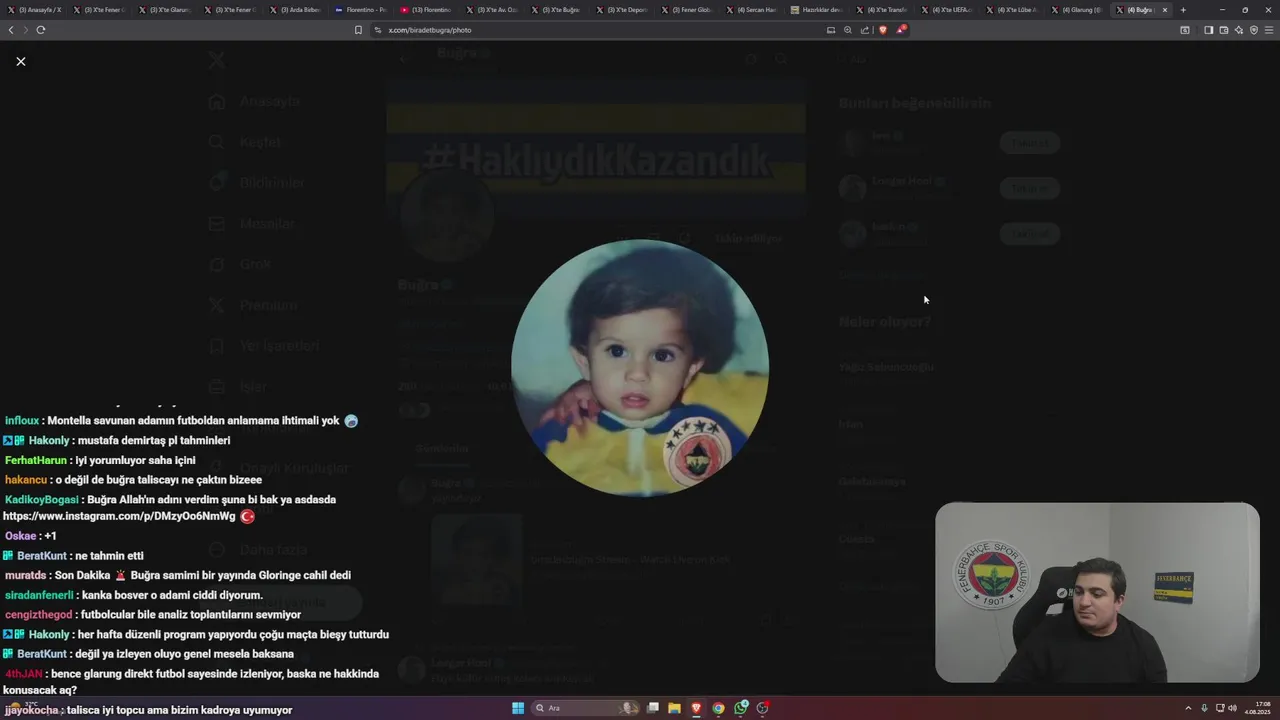The width and height of the screenshot is (1280, 720).
Task: Switch to the (6) Glarung tab
Action: point(1077,10)
